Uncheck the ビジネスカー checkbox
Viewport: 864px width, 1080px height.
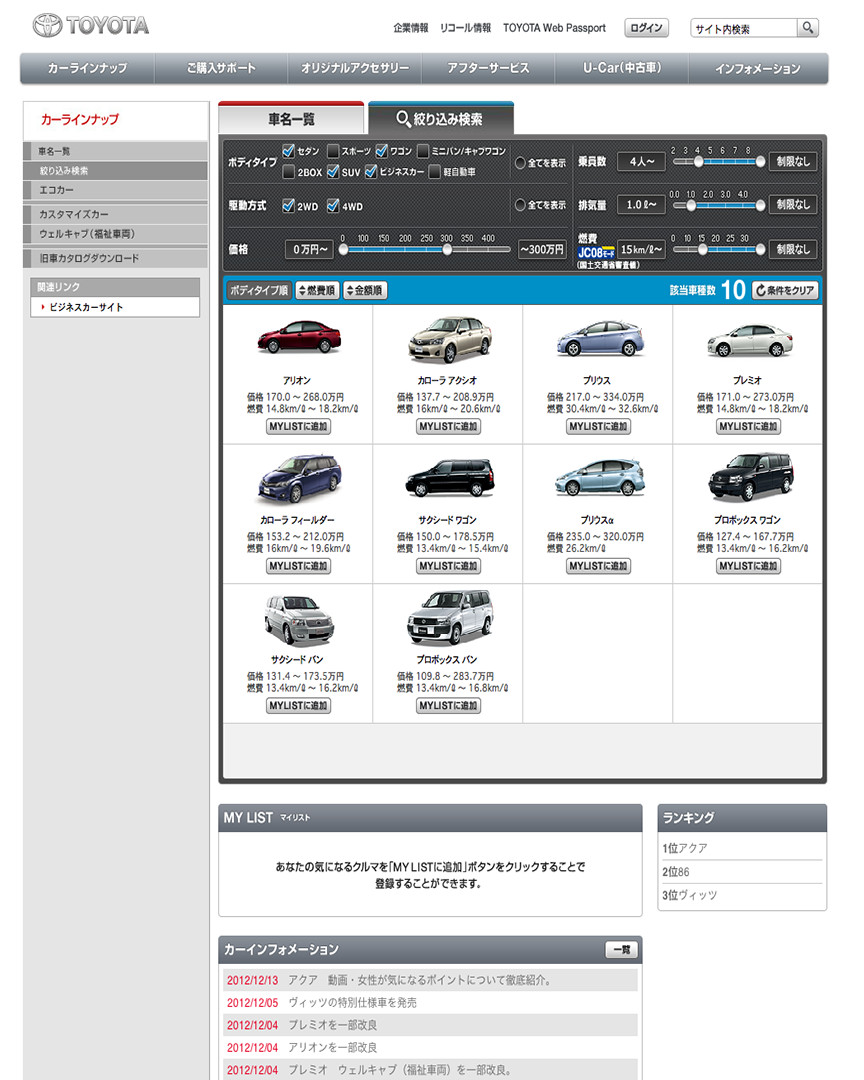click(x=371, y=172)
